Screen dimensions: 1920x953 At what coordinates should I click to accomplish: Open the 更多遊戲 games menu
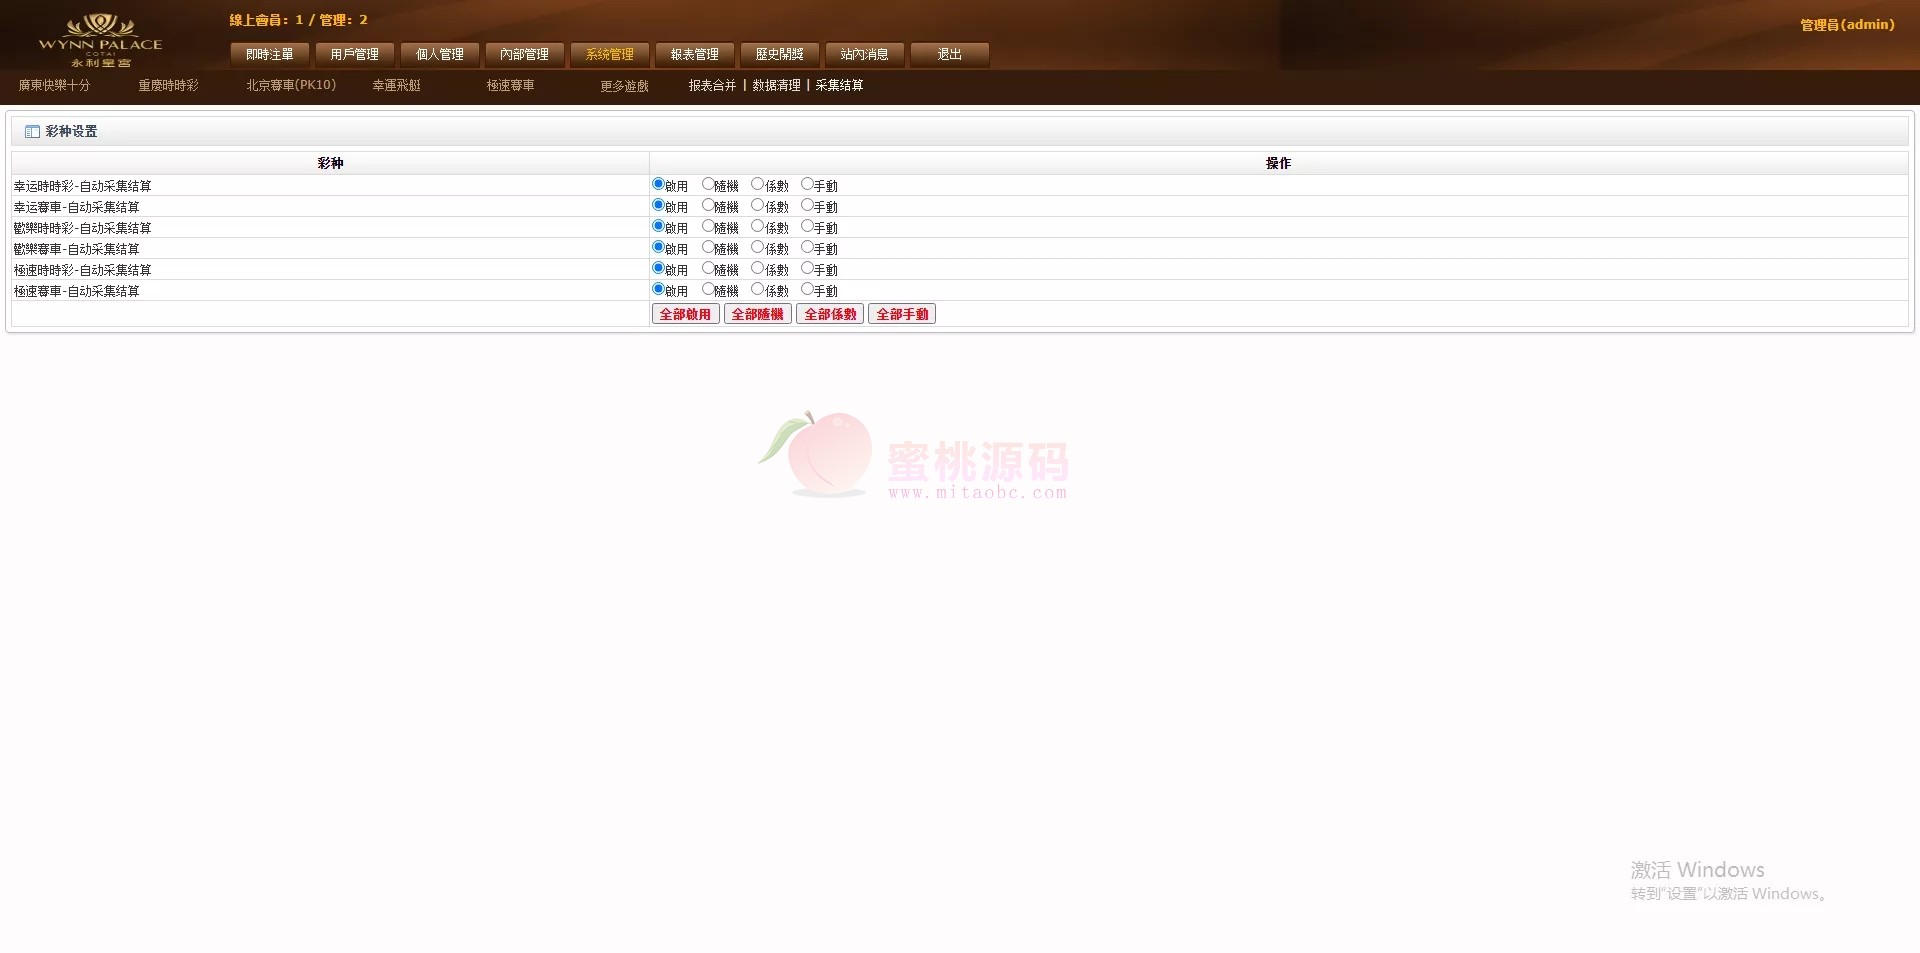624,86
